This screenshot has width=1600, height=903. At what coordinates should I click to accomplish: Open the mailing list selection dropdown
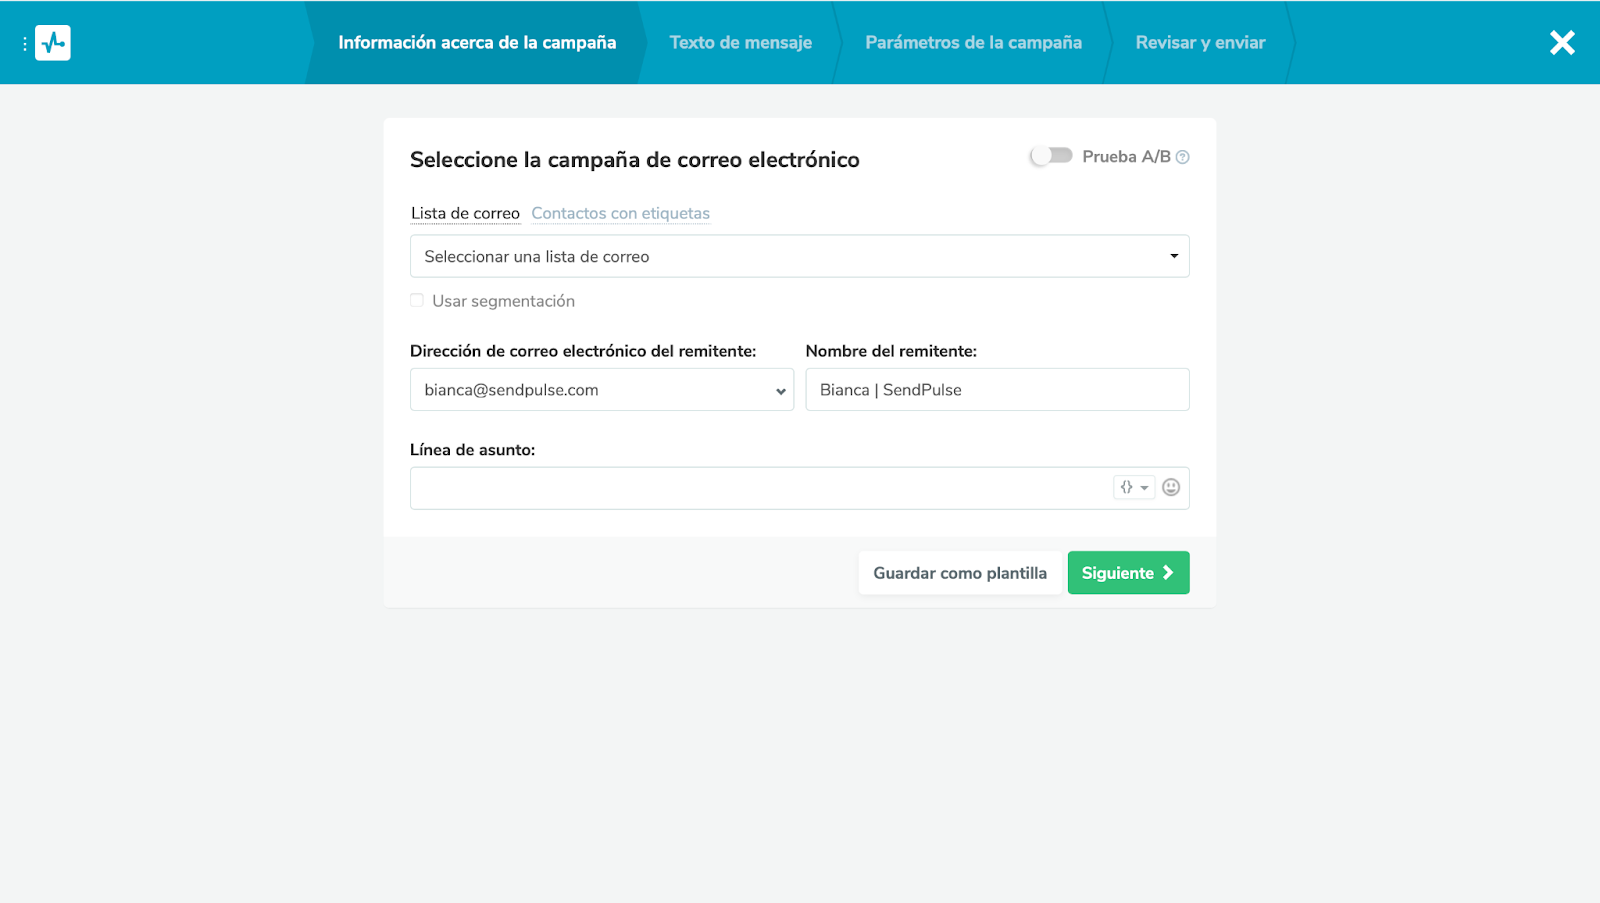pos(799,256)
